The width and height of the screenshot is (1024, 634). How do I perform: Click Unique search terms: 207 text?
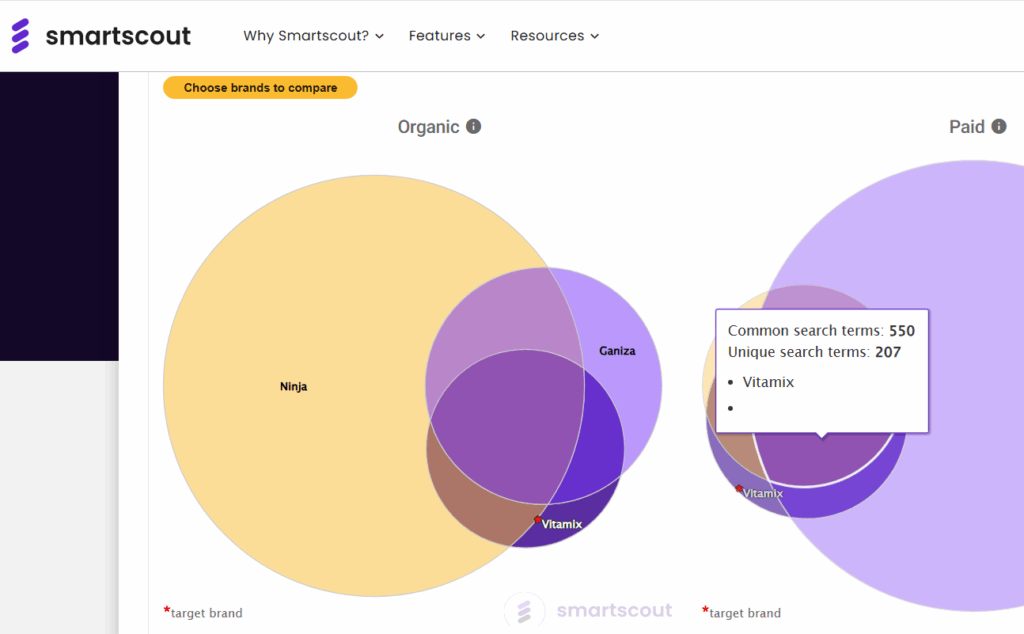click(x=814, y=352)
